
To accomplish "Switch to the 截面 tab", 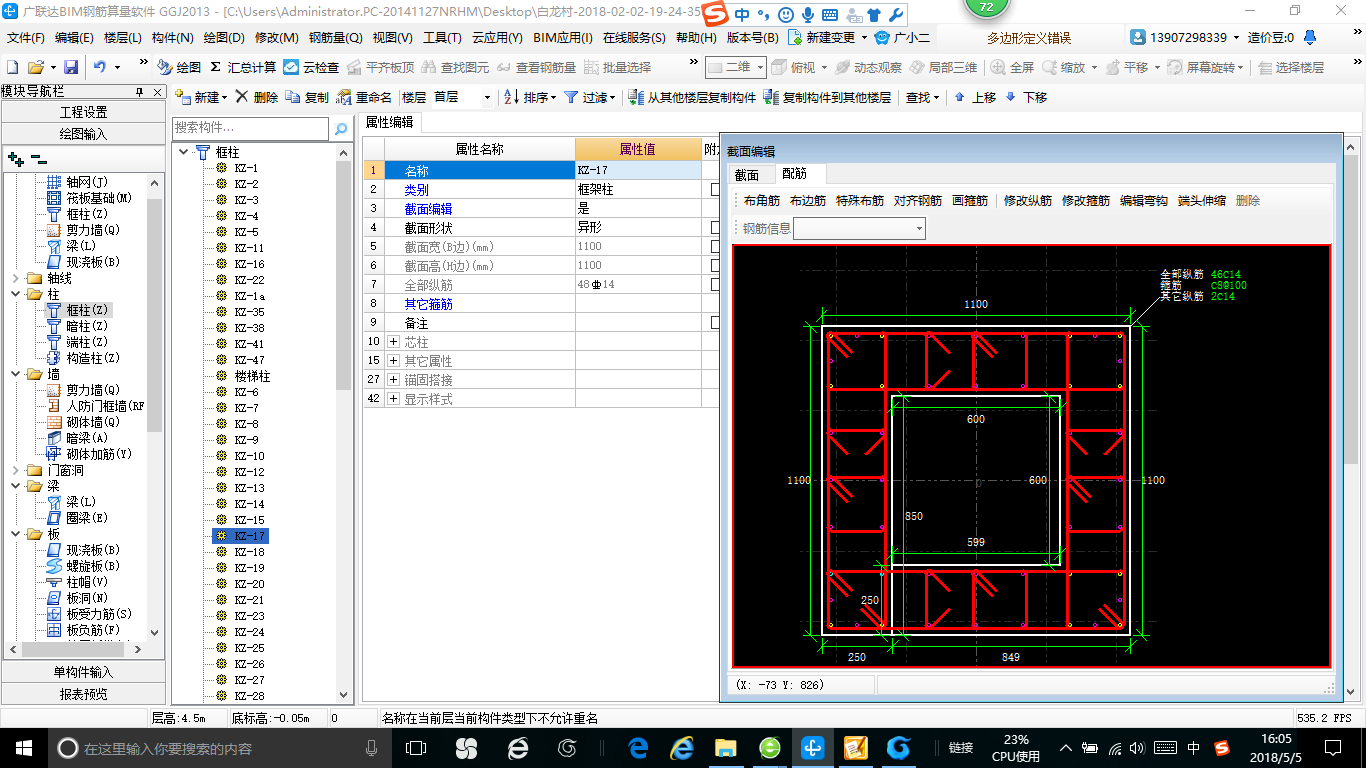I will 747,174.
